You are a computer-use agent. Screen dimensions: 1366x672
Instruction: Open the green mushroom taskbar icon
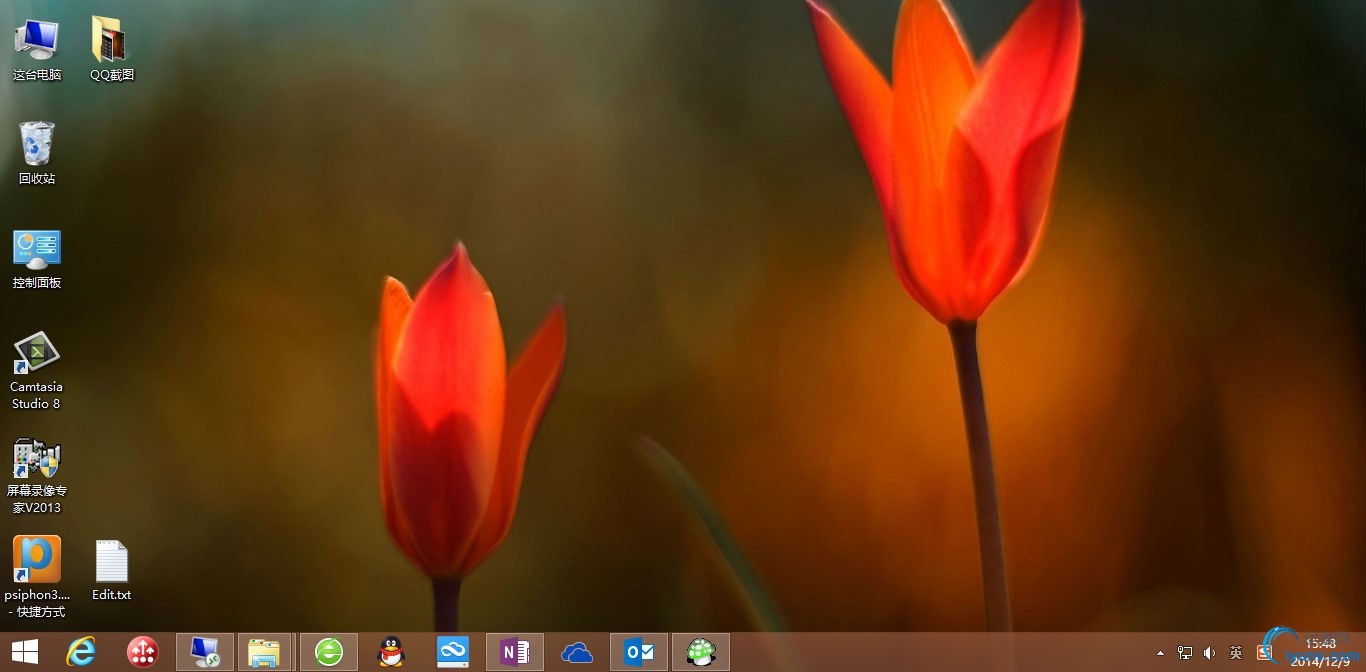pyautogui.click(x=701, y=653)
